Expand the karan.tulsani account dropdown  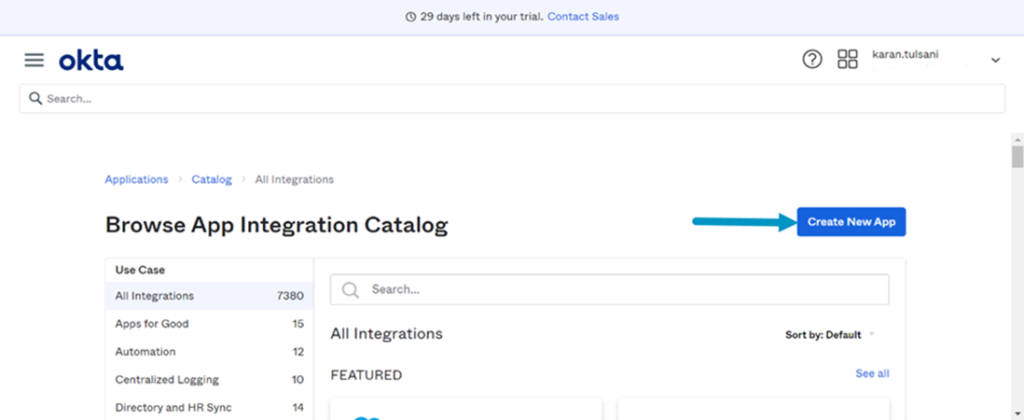coord(995,60)
